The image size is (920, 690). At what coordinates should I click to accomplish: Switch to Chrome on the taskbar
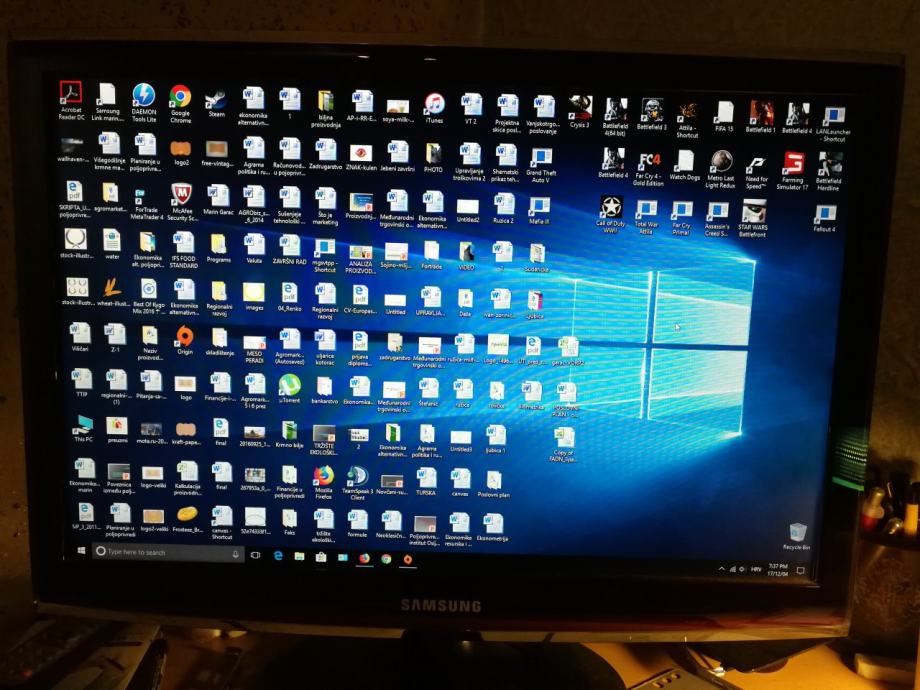click(386, 559)
